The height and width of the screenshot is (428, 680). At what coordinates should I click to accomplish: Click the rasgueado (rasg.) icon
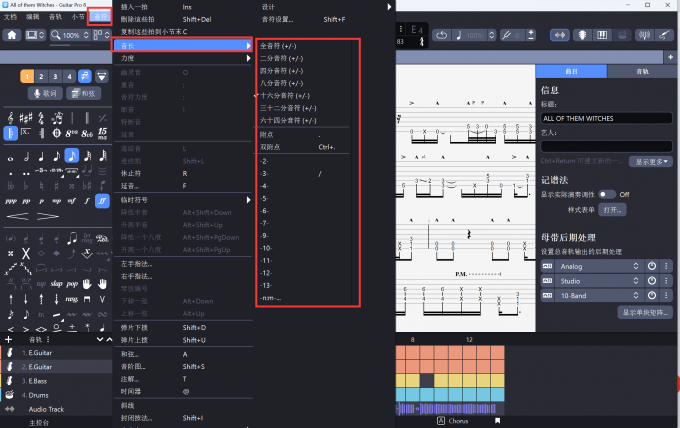[x=72, y=299]
